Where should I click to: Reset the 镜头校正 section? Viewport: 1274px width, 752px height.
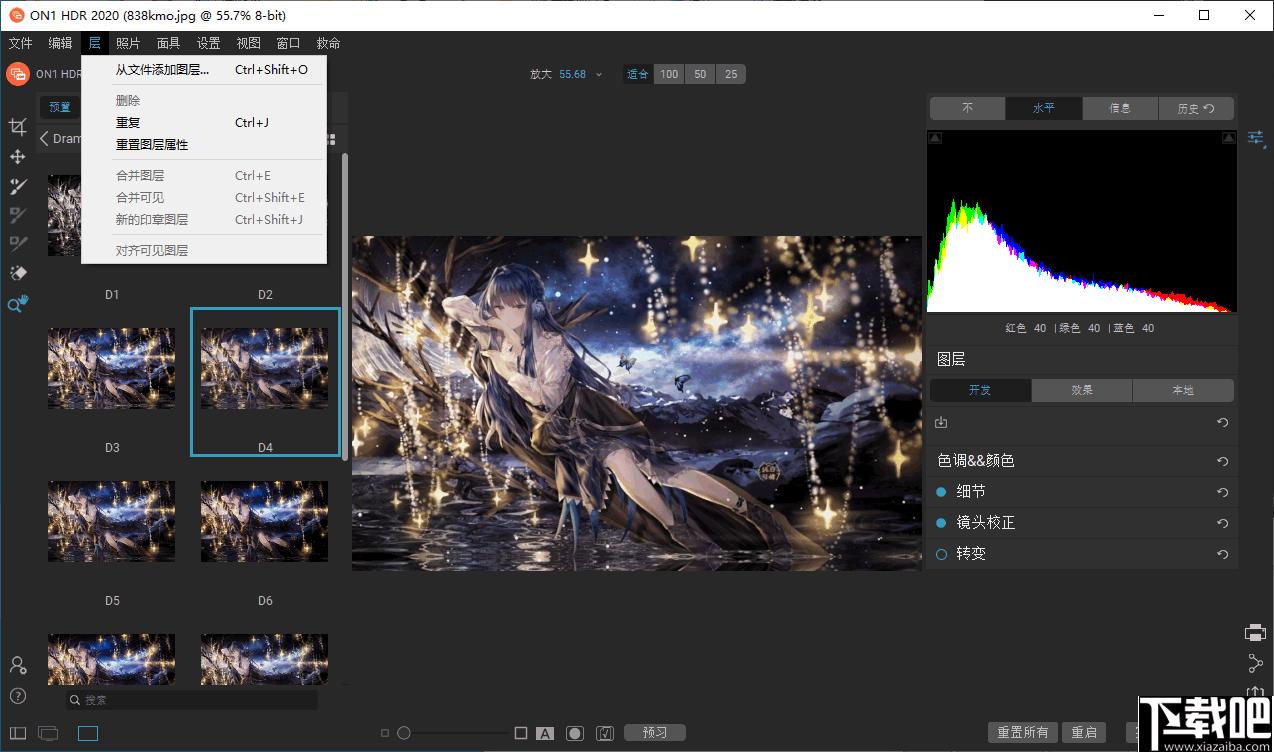tap(1222, 523)
